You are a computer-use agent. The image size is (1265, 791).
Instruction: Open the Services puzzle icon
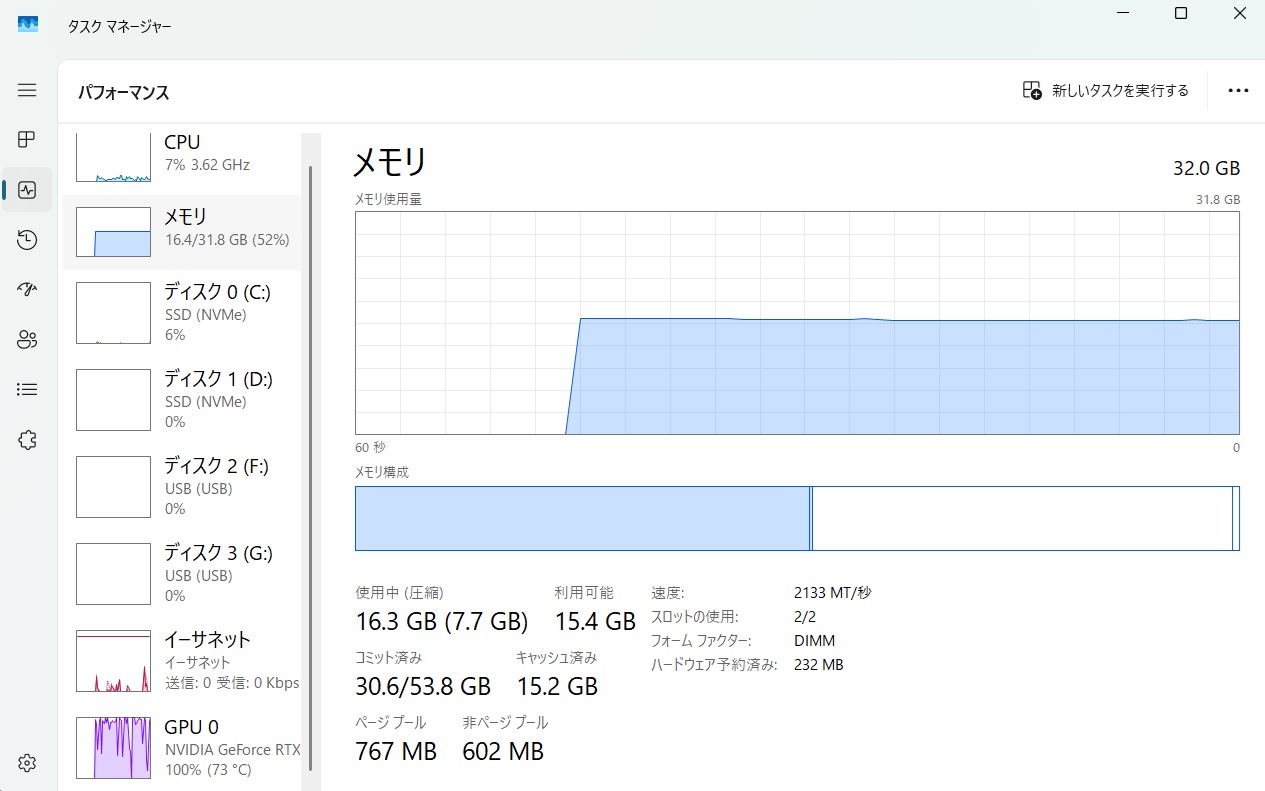[x=27, y=440]
